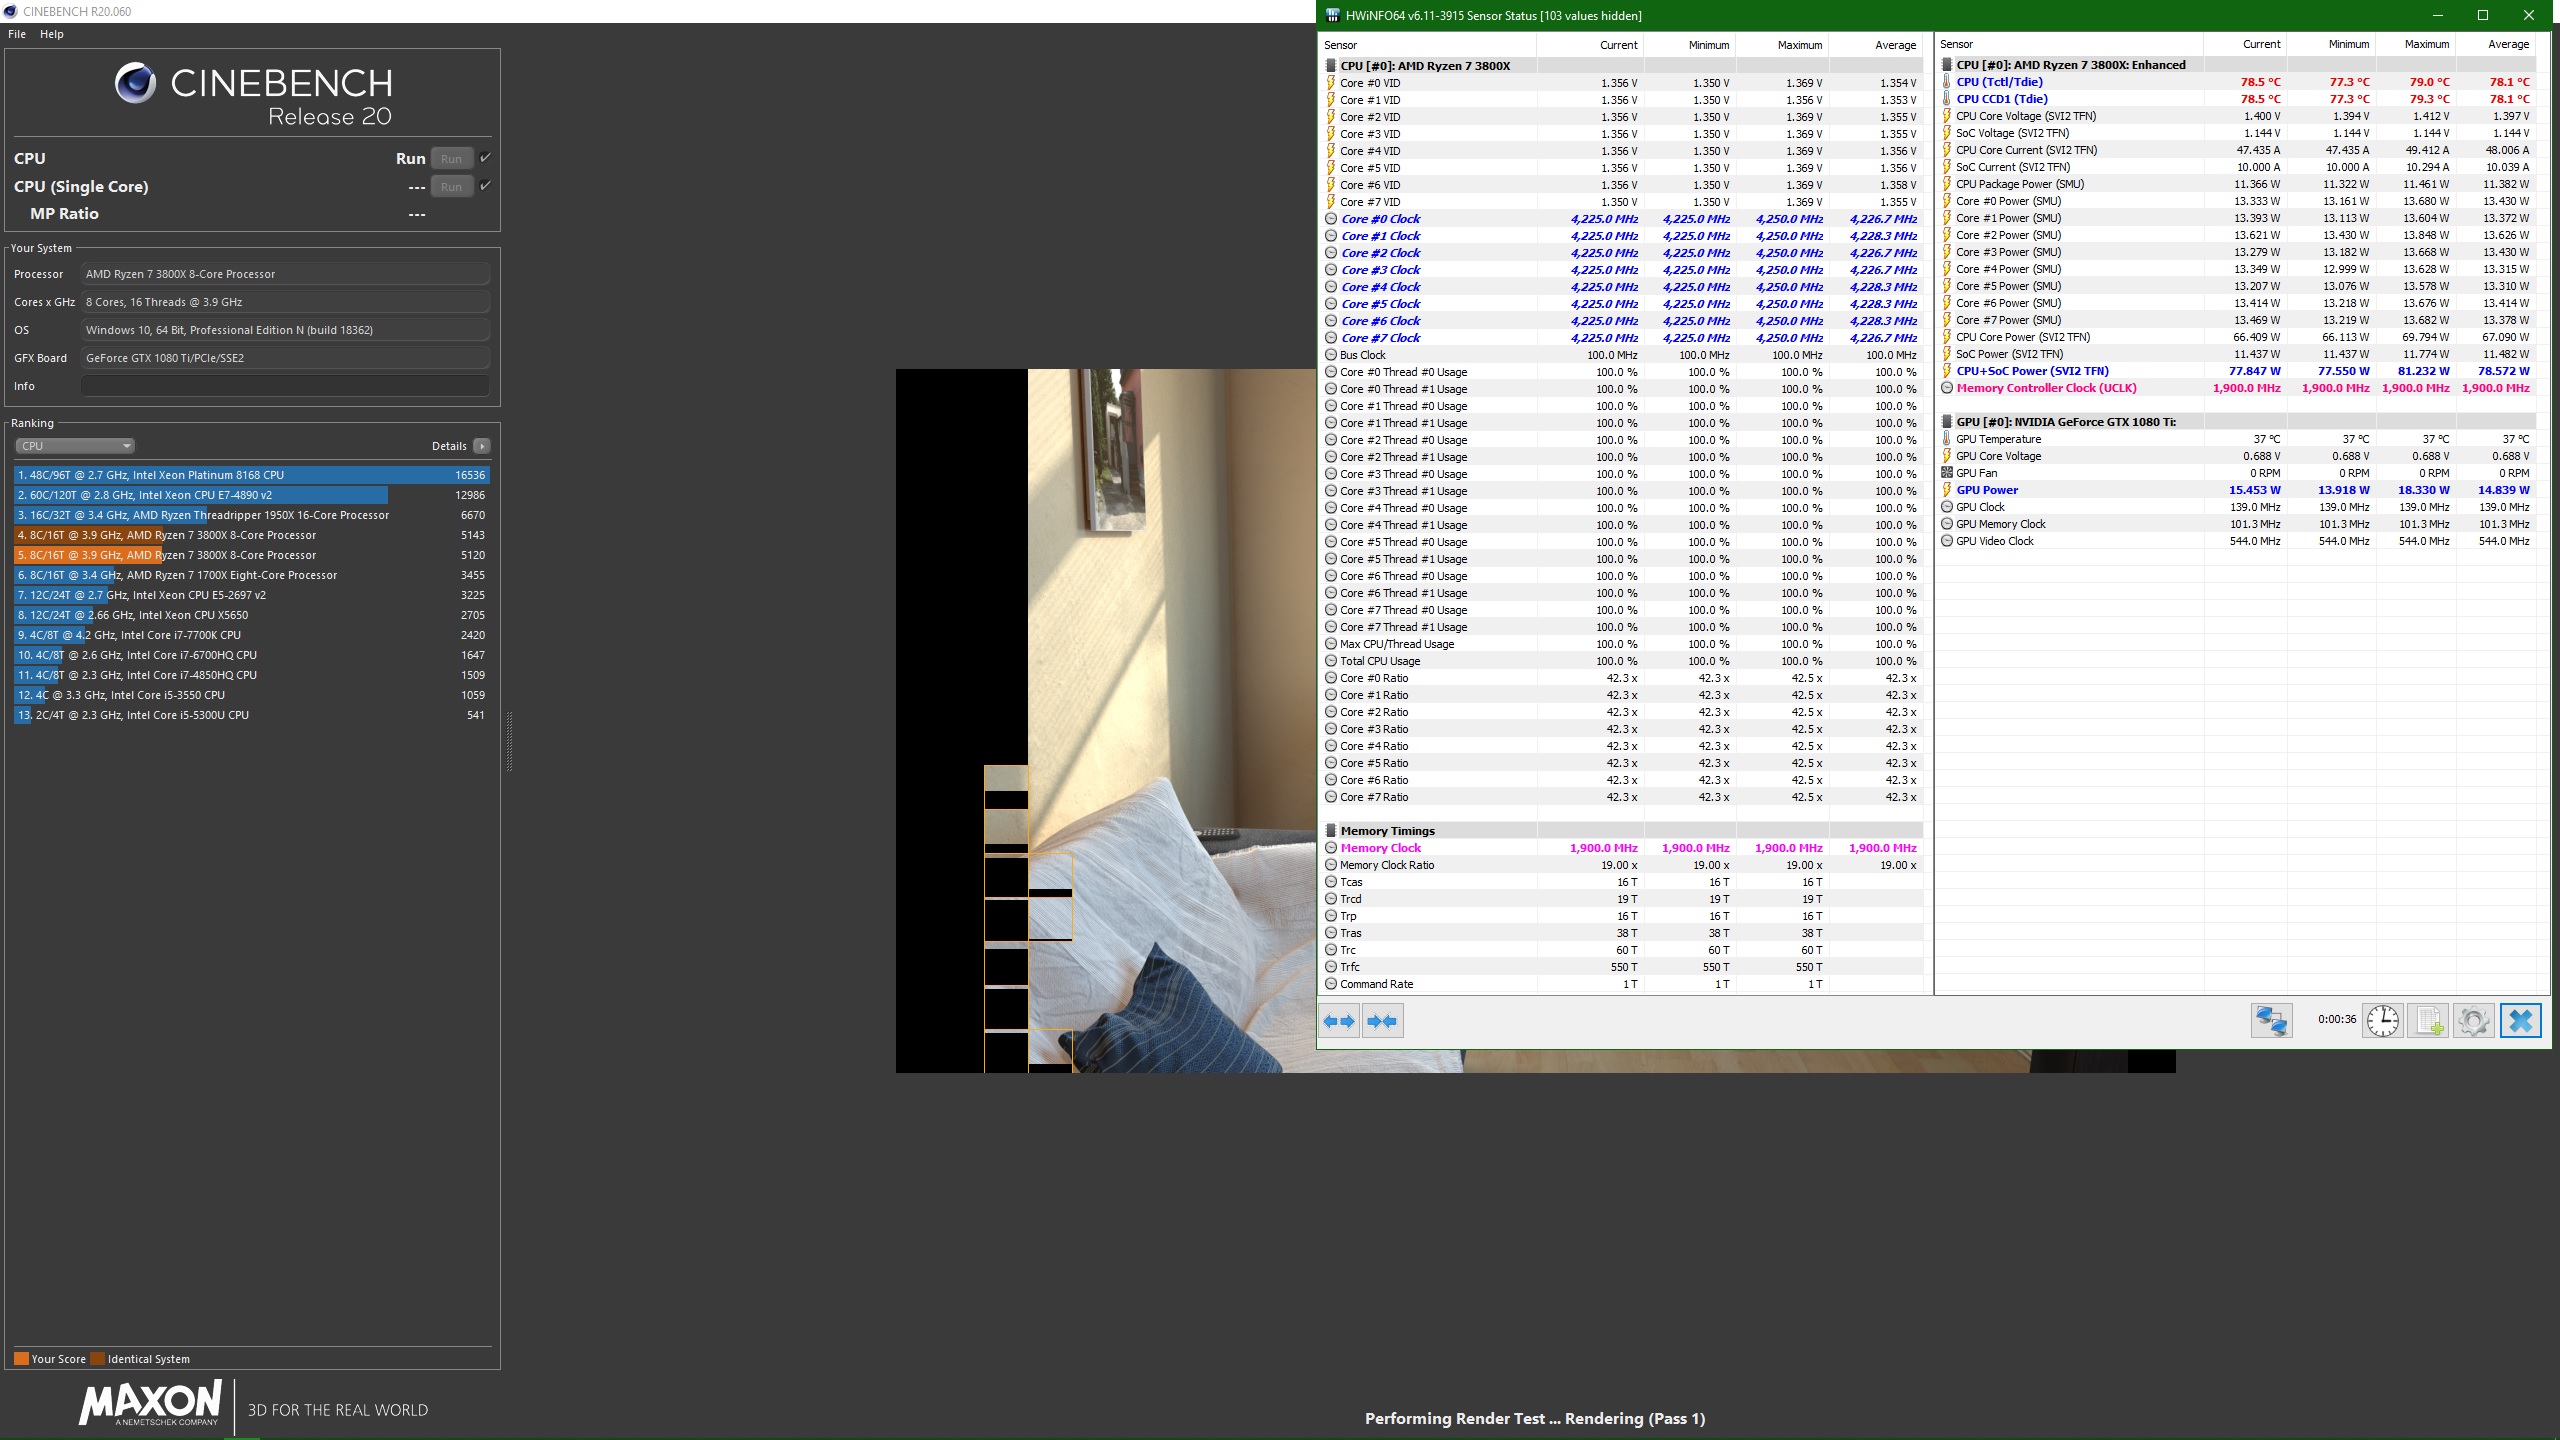
Task: Select the CPU CCD1 (Tdie) sensor row label
Action: click(x=2002, y=99)
